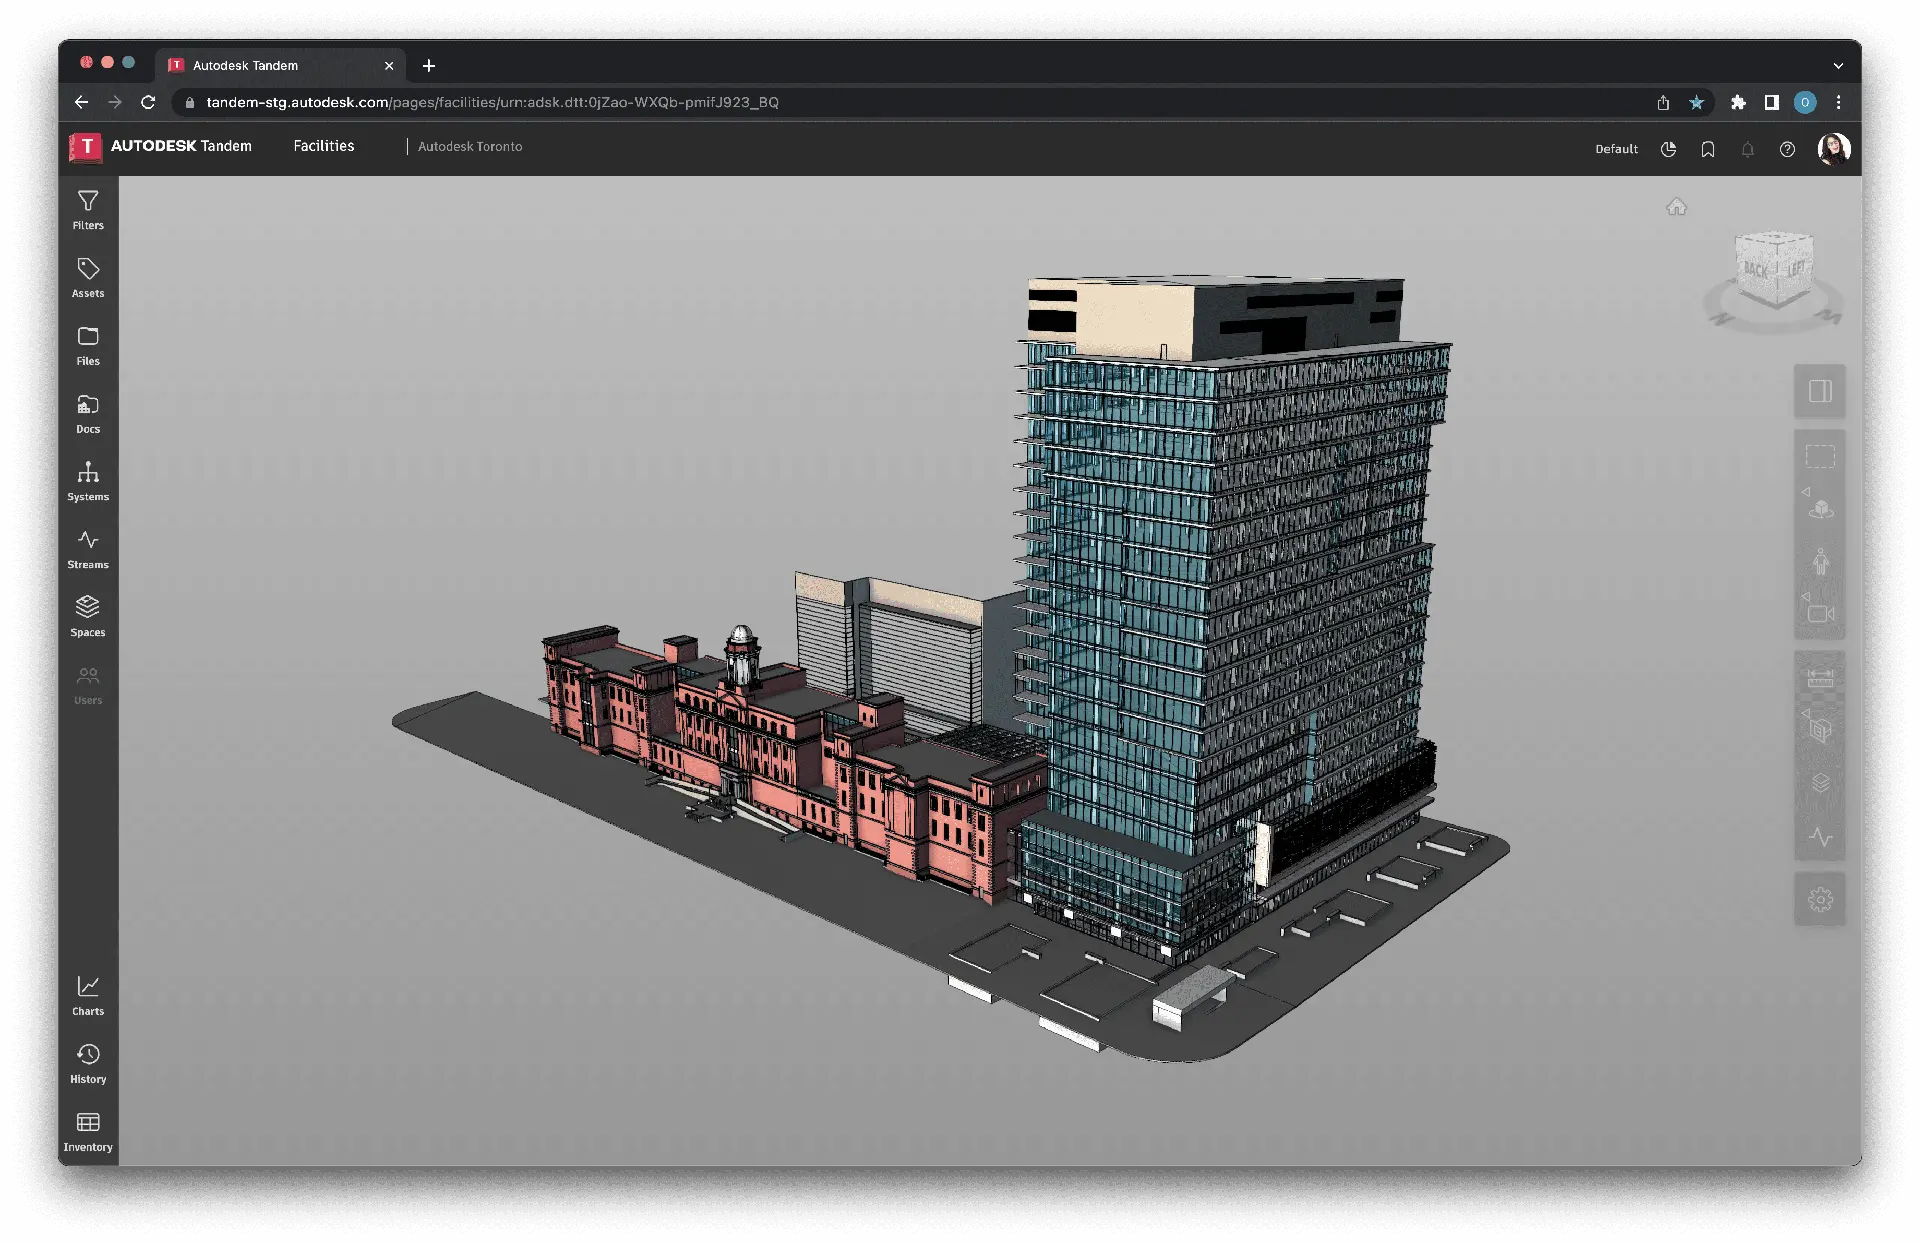
Task: Select the measure tool
Action: tap(1820, 678)
